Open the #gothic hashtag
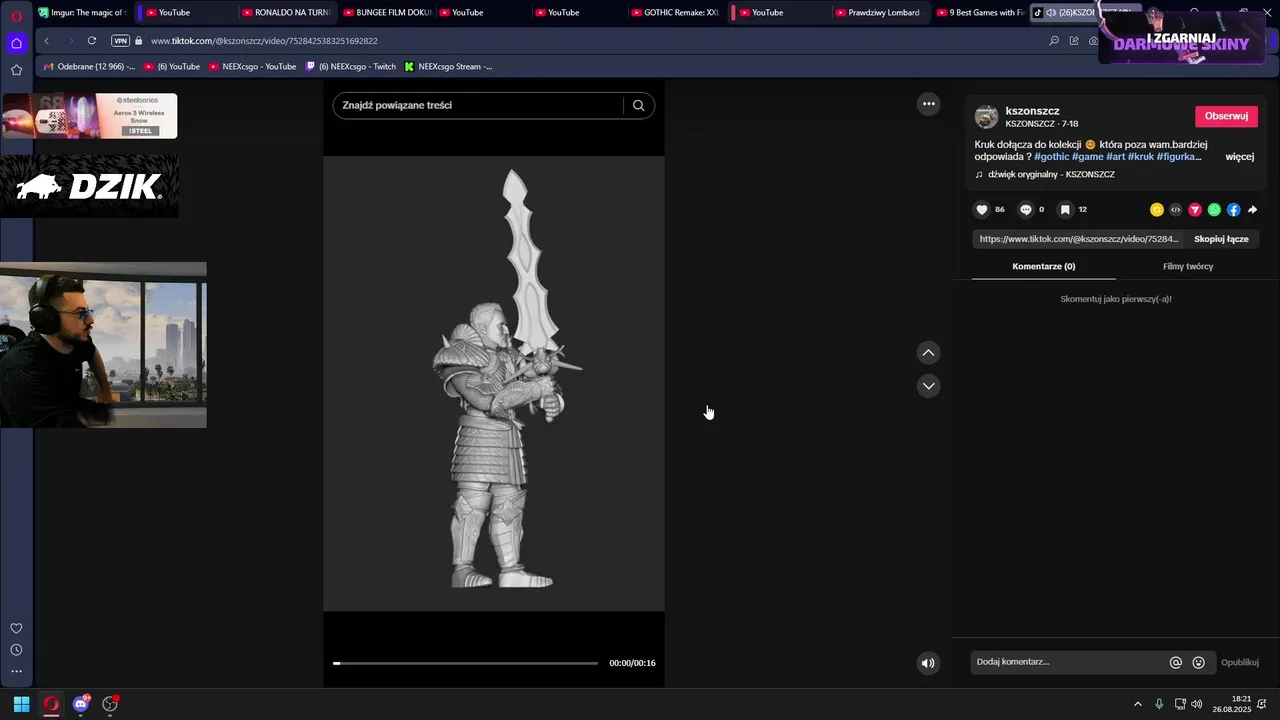 [1051, 157]
